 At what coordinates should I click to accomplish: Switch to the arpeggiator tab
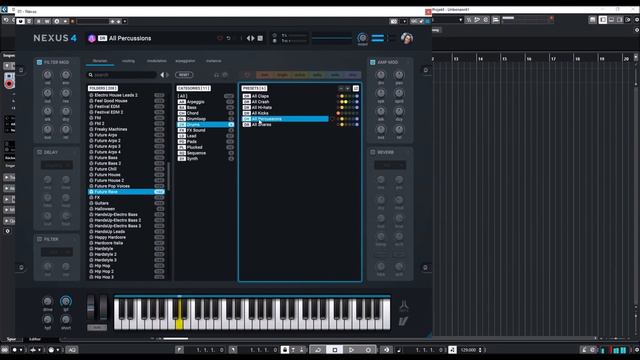pos(185,61)
